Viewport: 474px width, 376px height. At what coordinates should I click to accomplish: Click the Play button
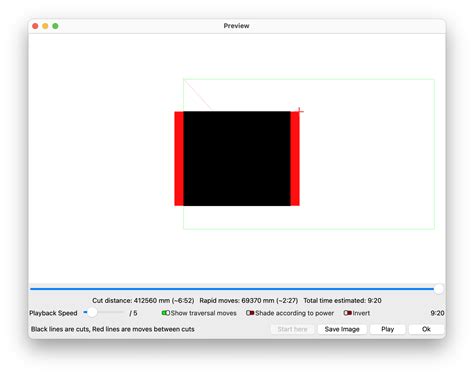[387, 329]
